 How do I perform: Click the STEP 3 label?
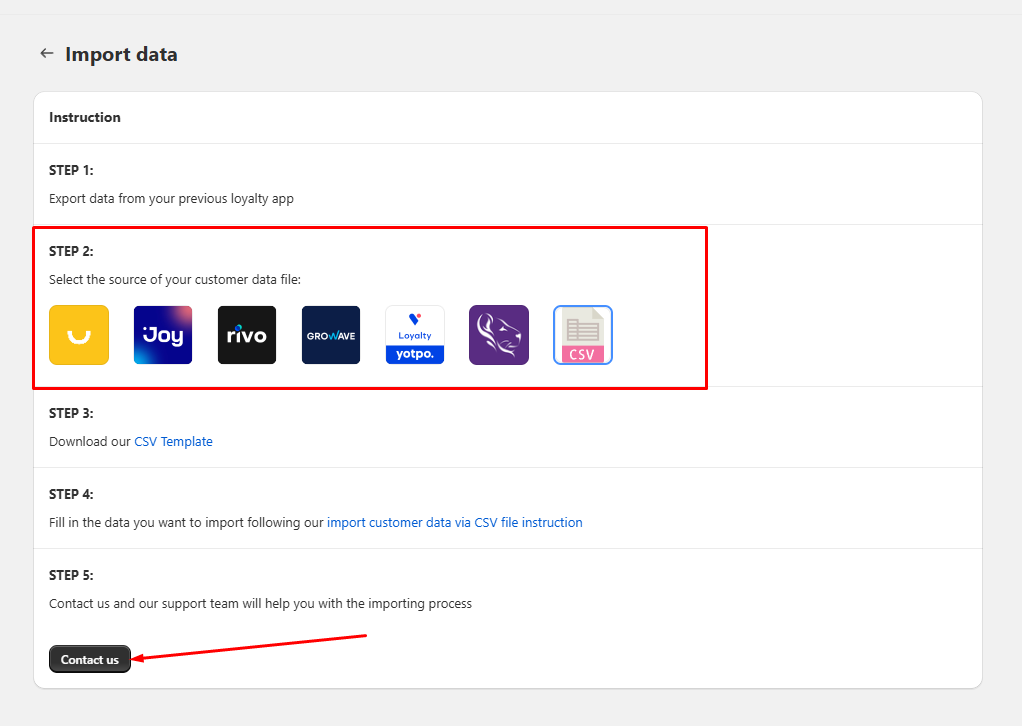(x=71, y=413)
